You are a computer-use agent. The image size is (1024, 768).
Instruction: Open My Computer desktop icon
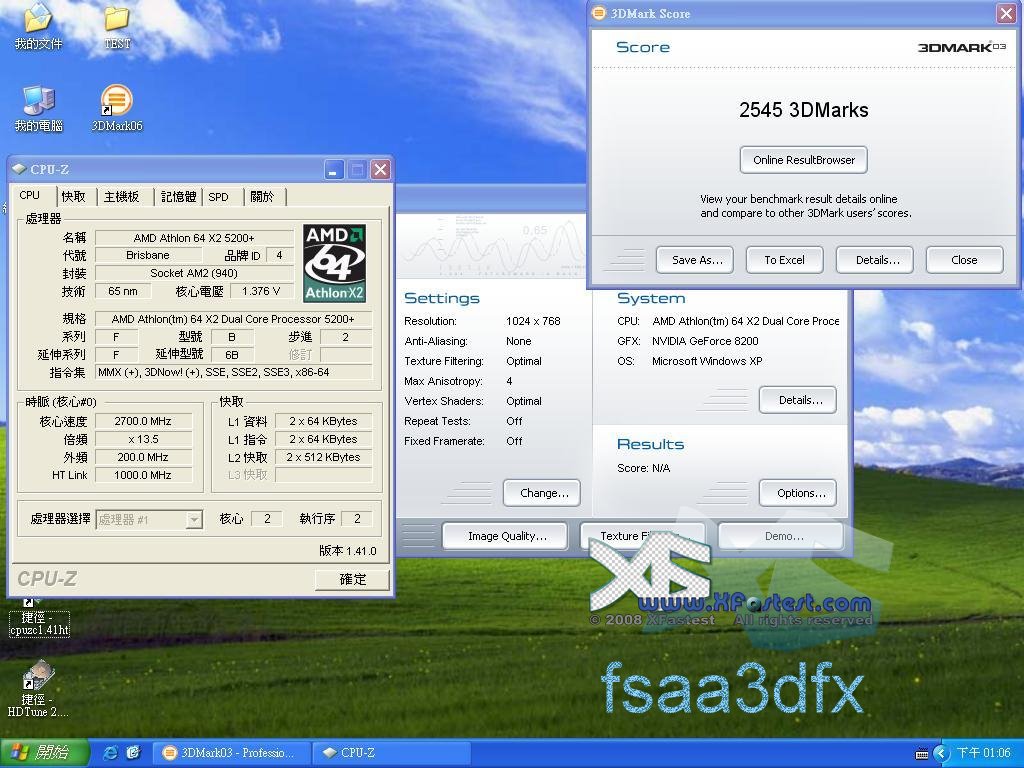38,102
